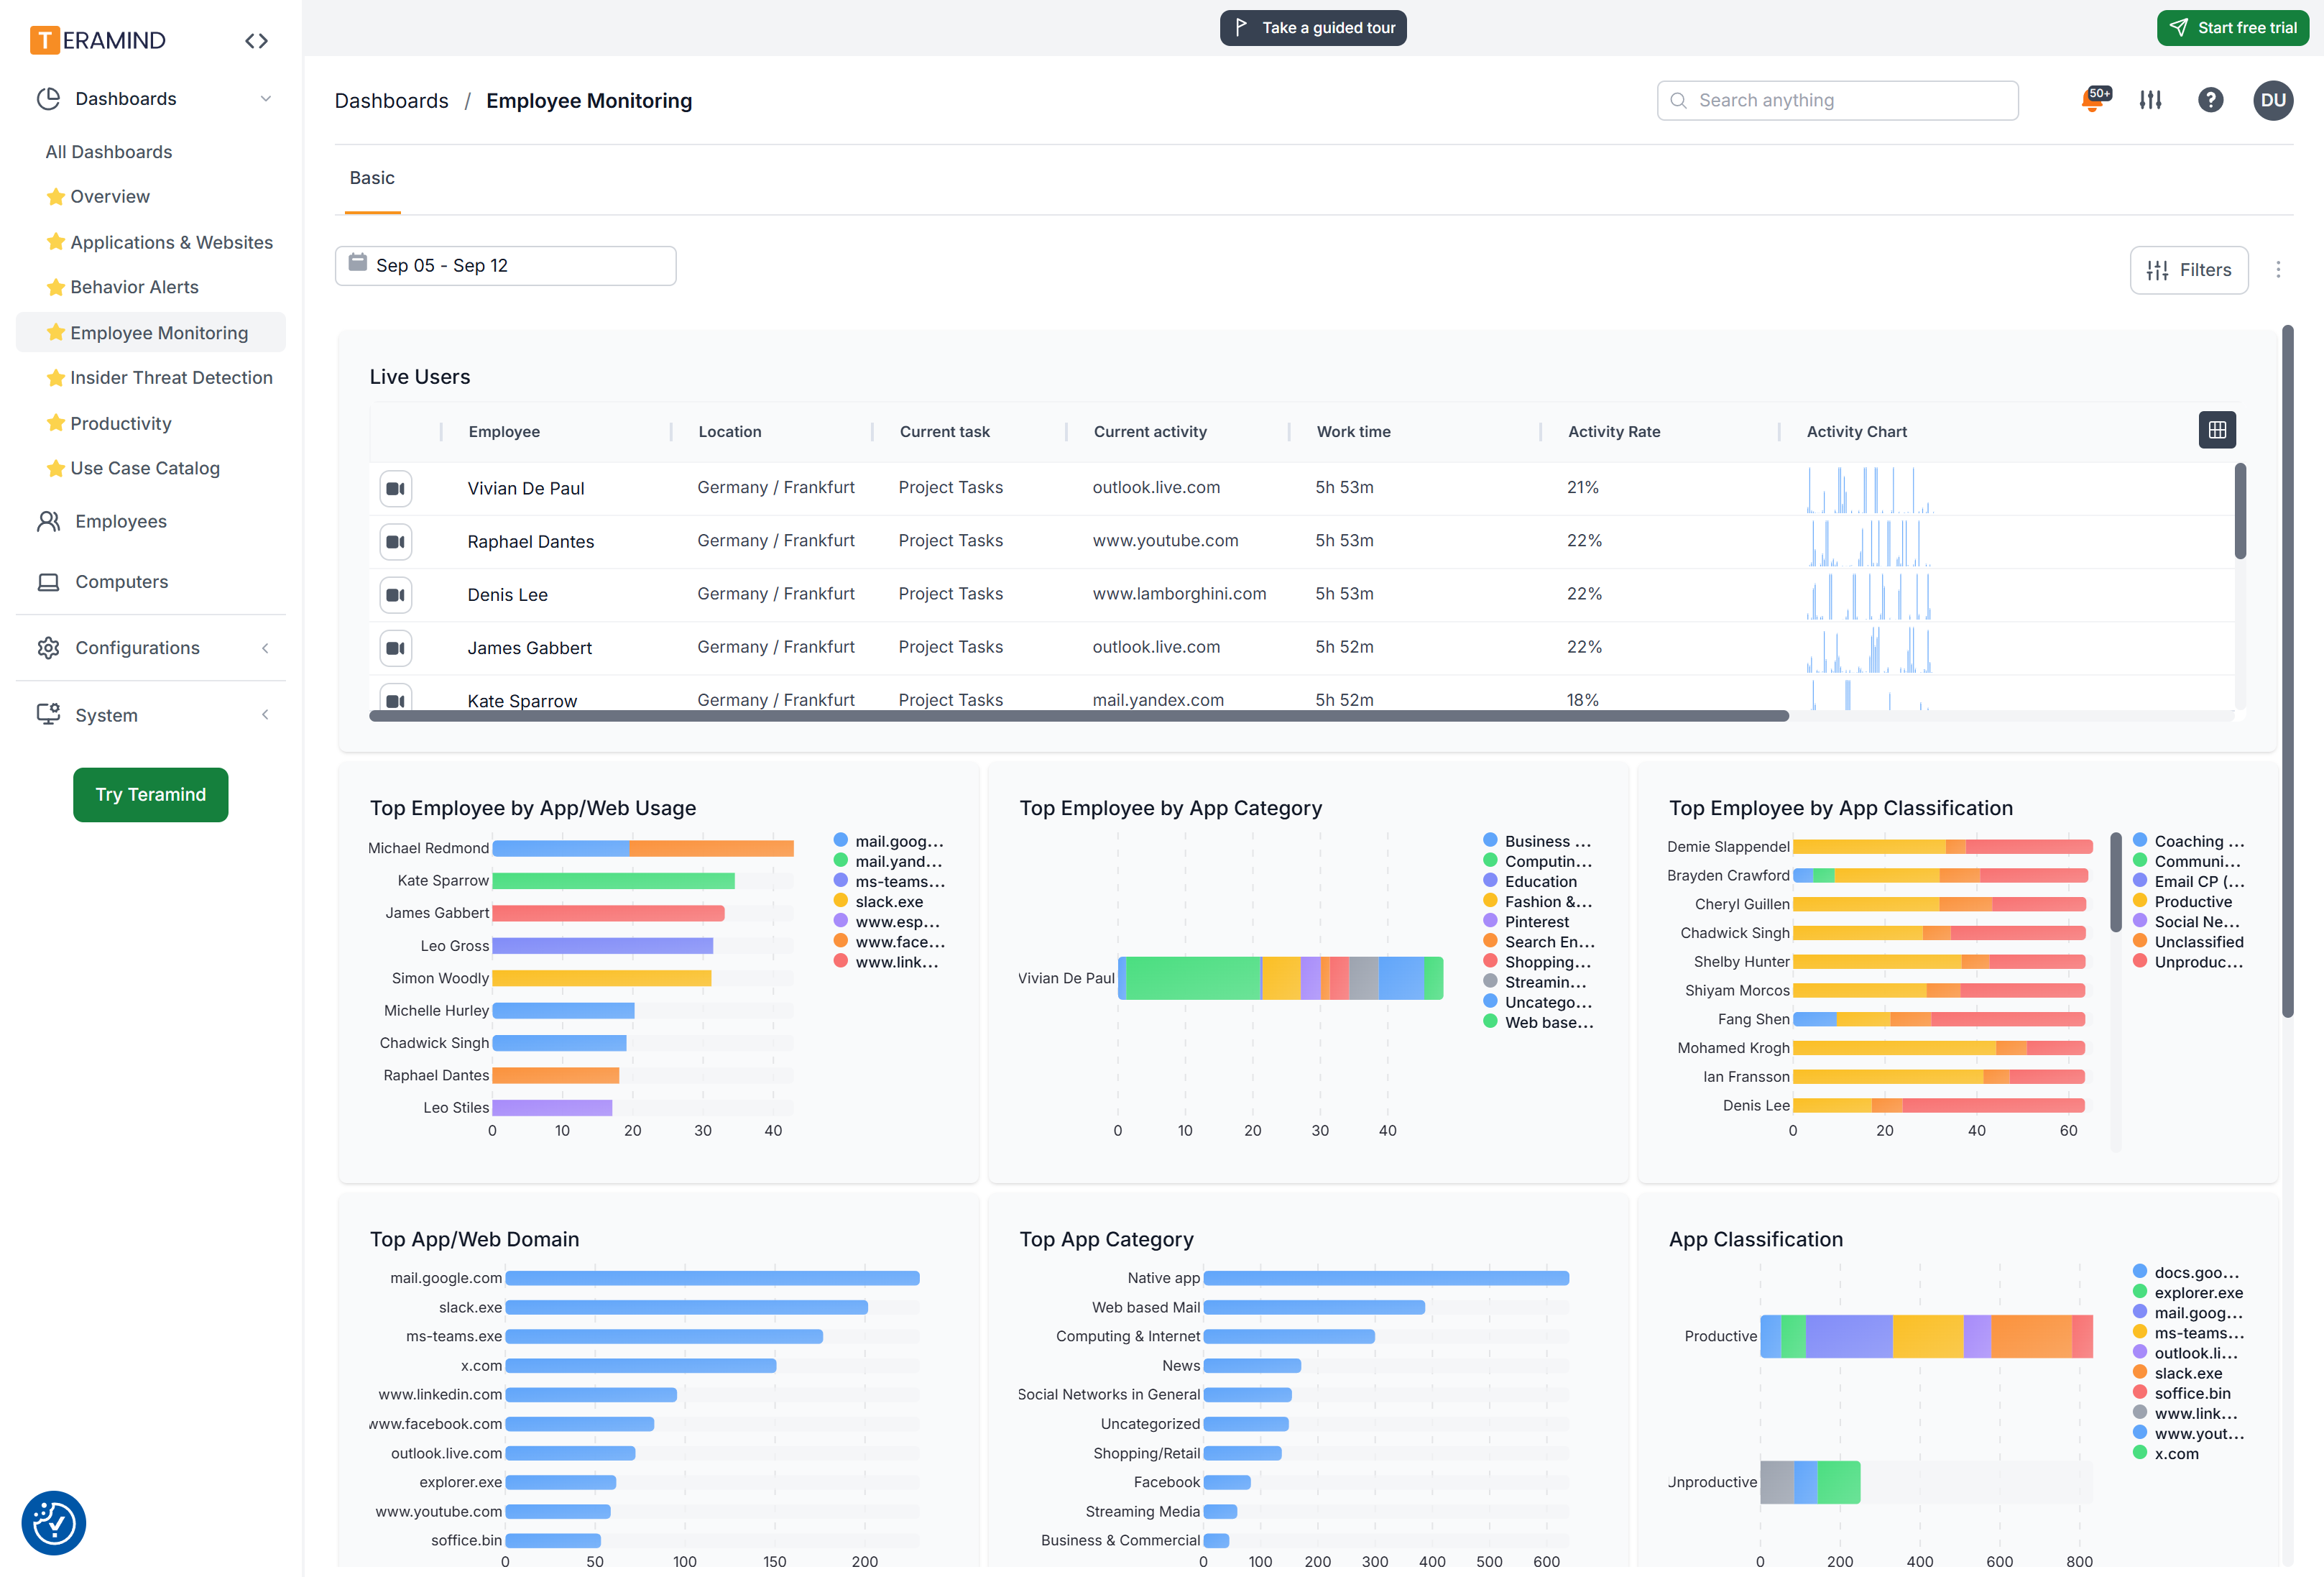Screen dimensions: 2324x1577
Task: Click Michael Redmond's orange bar segment
Action: pyautogui.click(x=711, y=848)
